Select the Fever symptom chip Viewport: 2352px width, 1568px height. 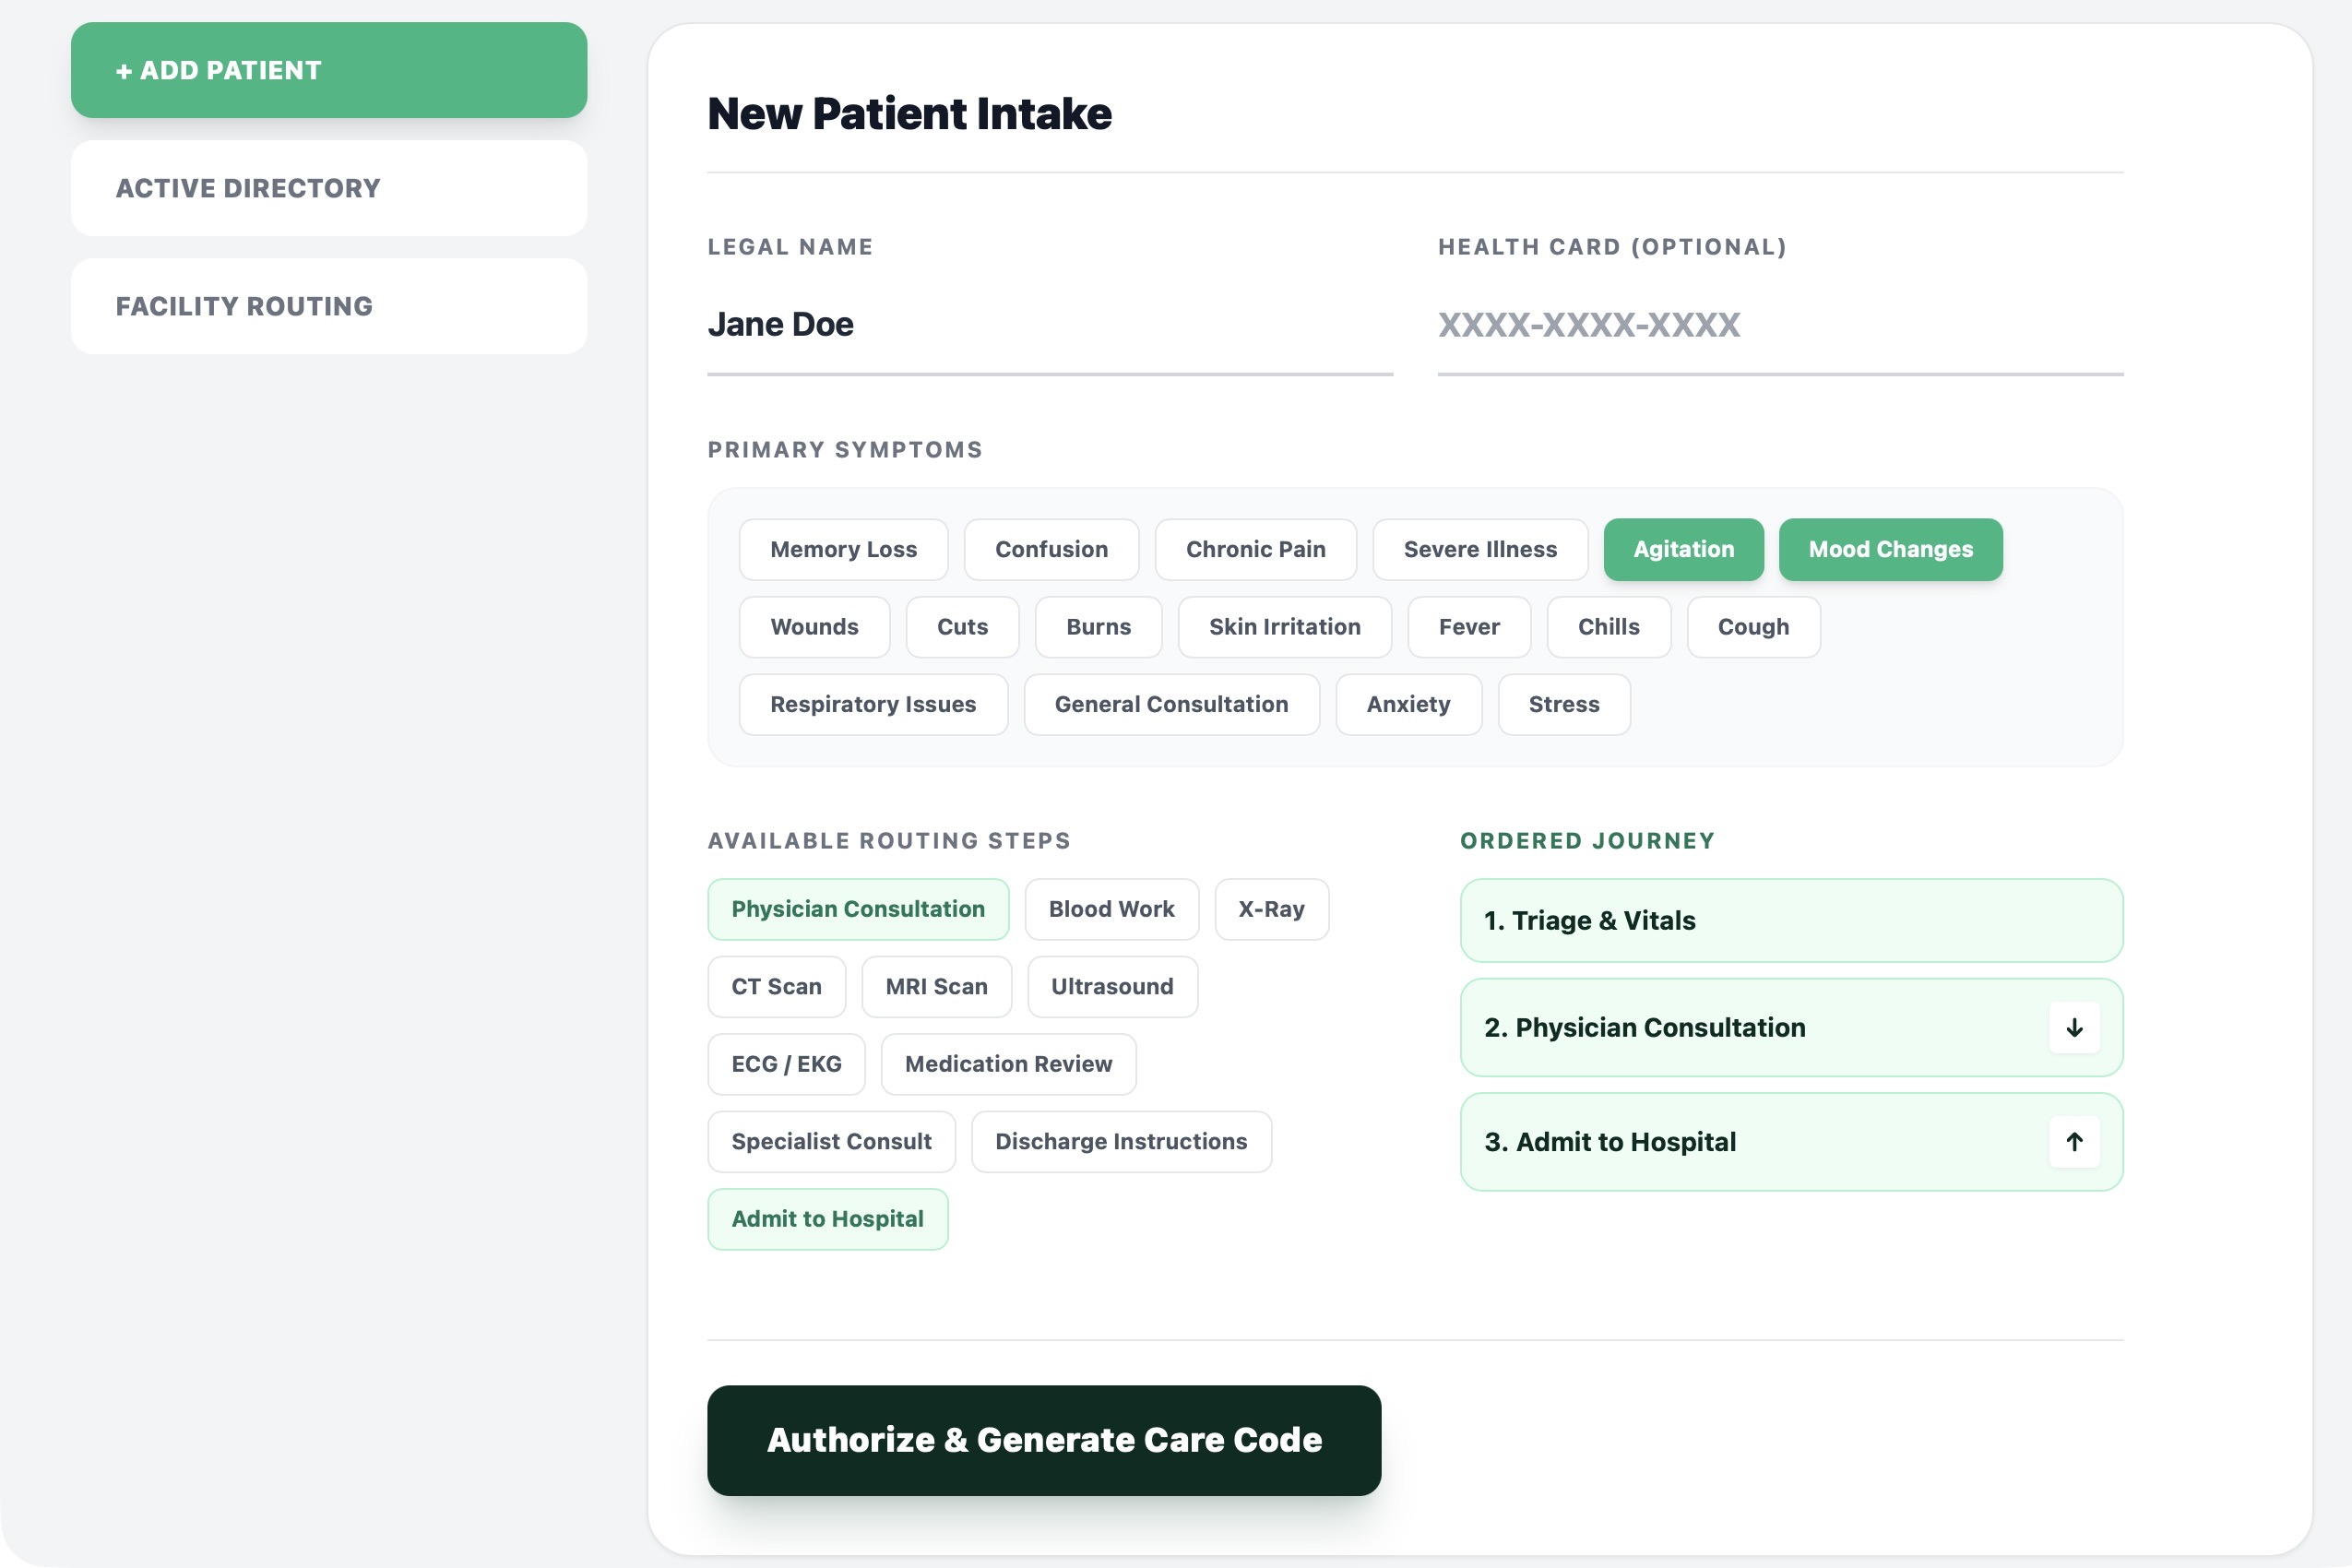(1468, 627)
